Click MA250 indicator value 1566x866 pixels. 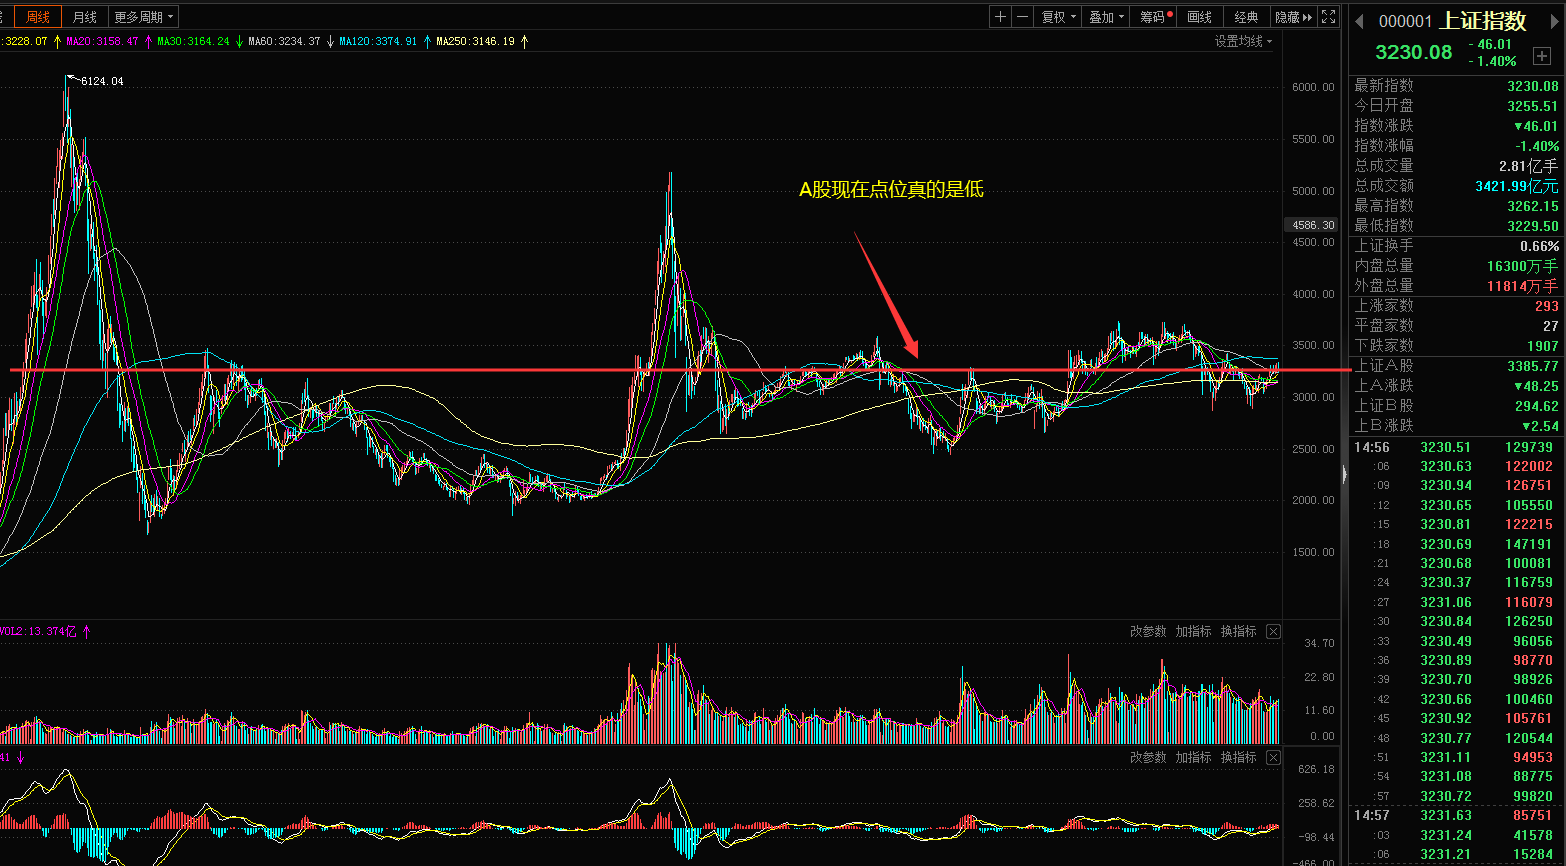[476, 41]
